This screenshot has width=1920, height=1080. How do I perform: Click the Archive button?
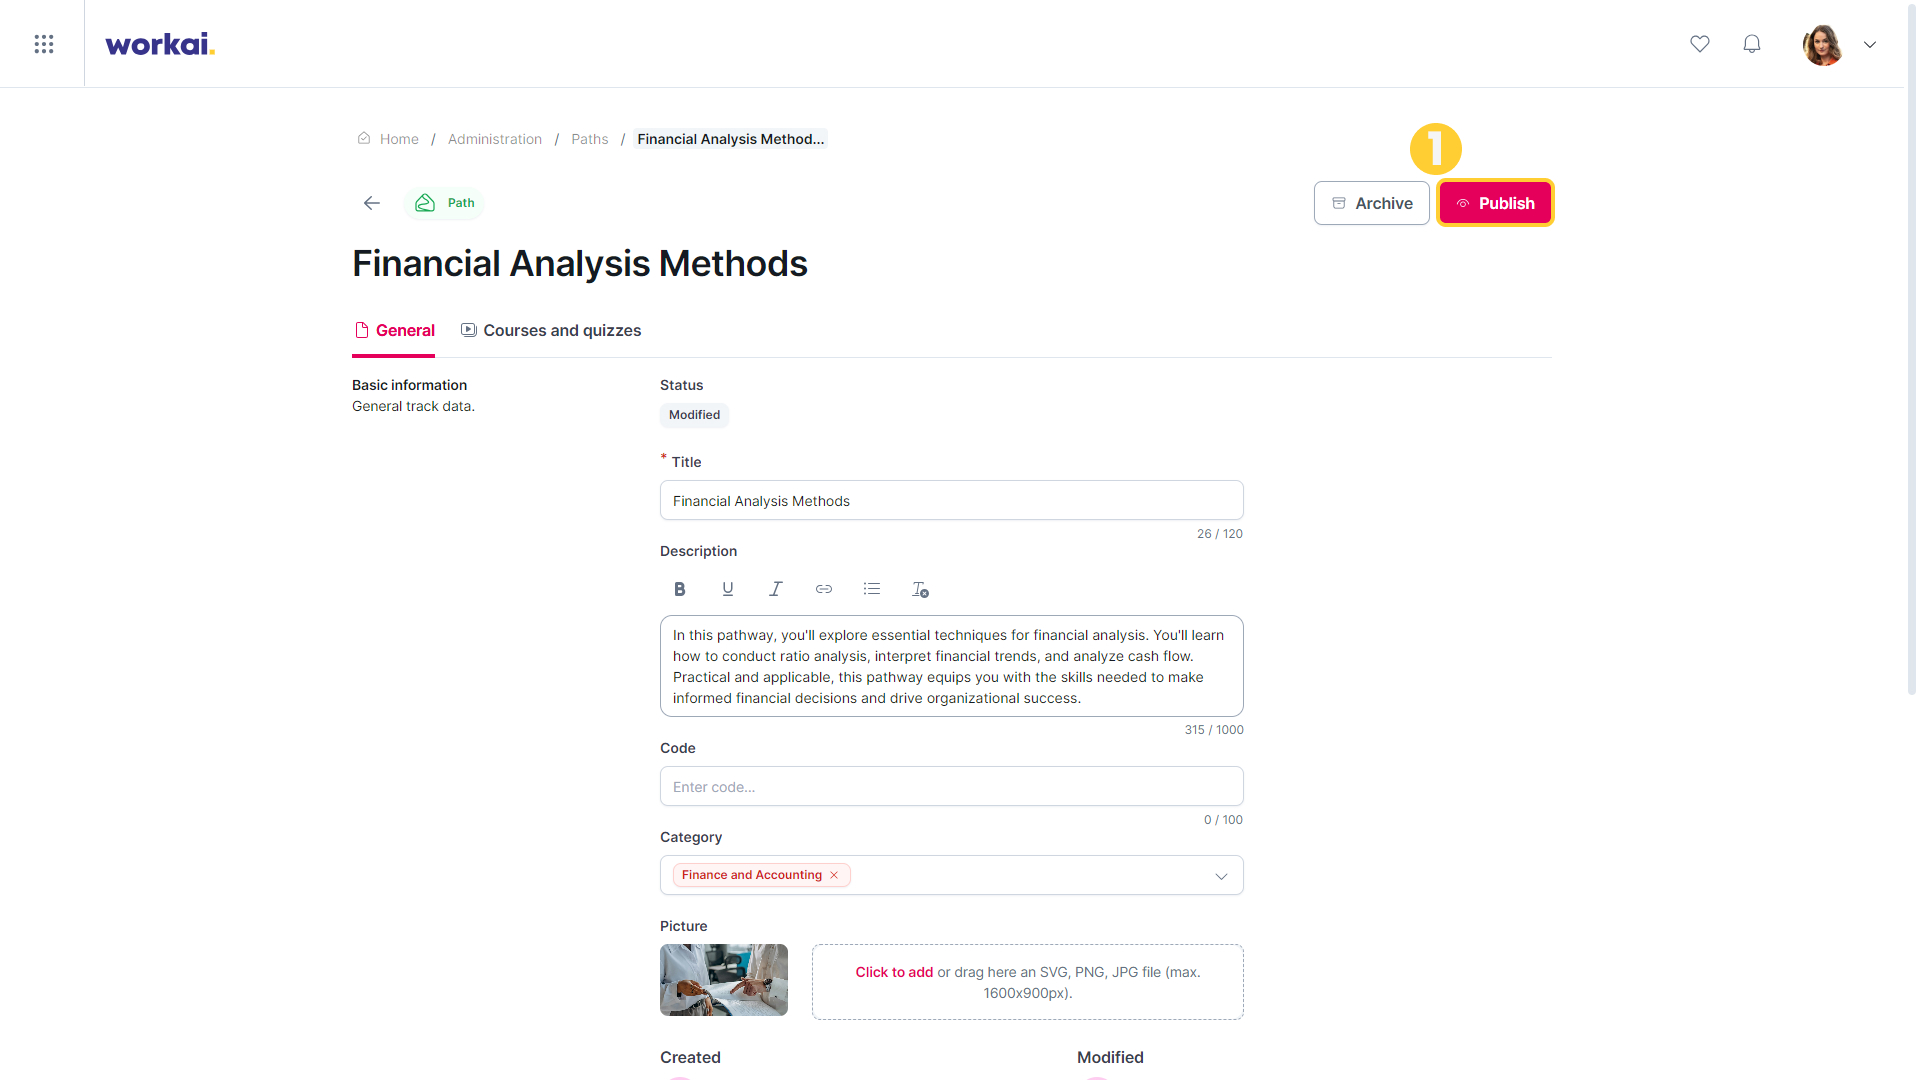[1372, 203]
